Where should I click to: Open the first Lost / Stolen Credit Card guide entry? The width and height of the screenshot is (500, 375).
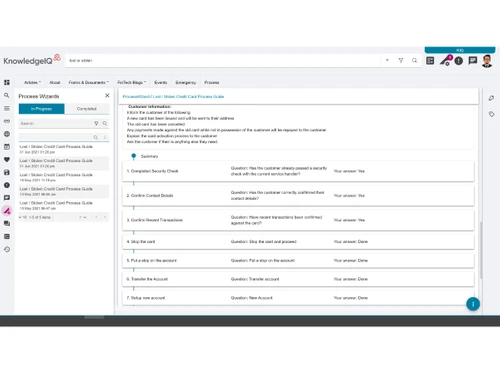(64, 149)
